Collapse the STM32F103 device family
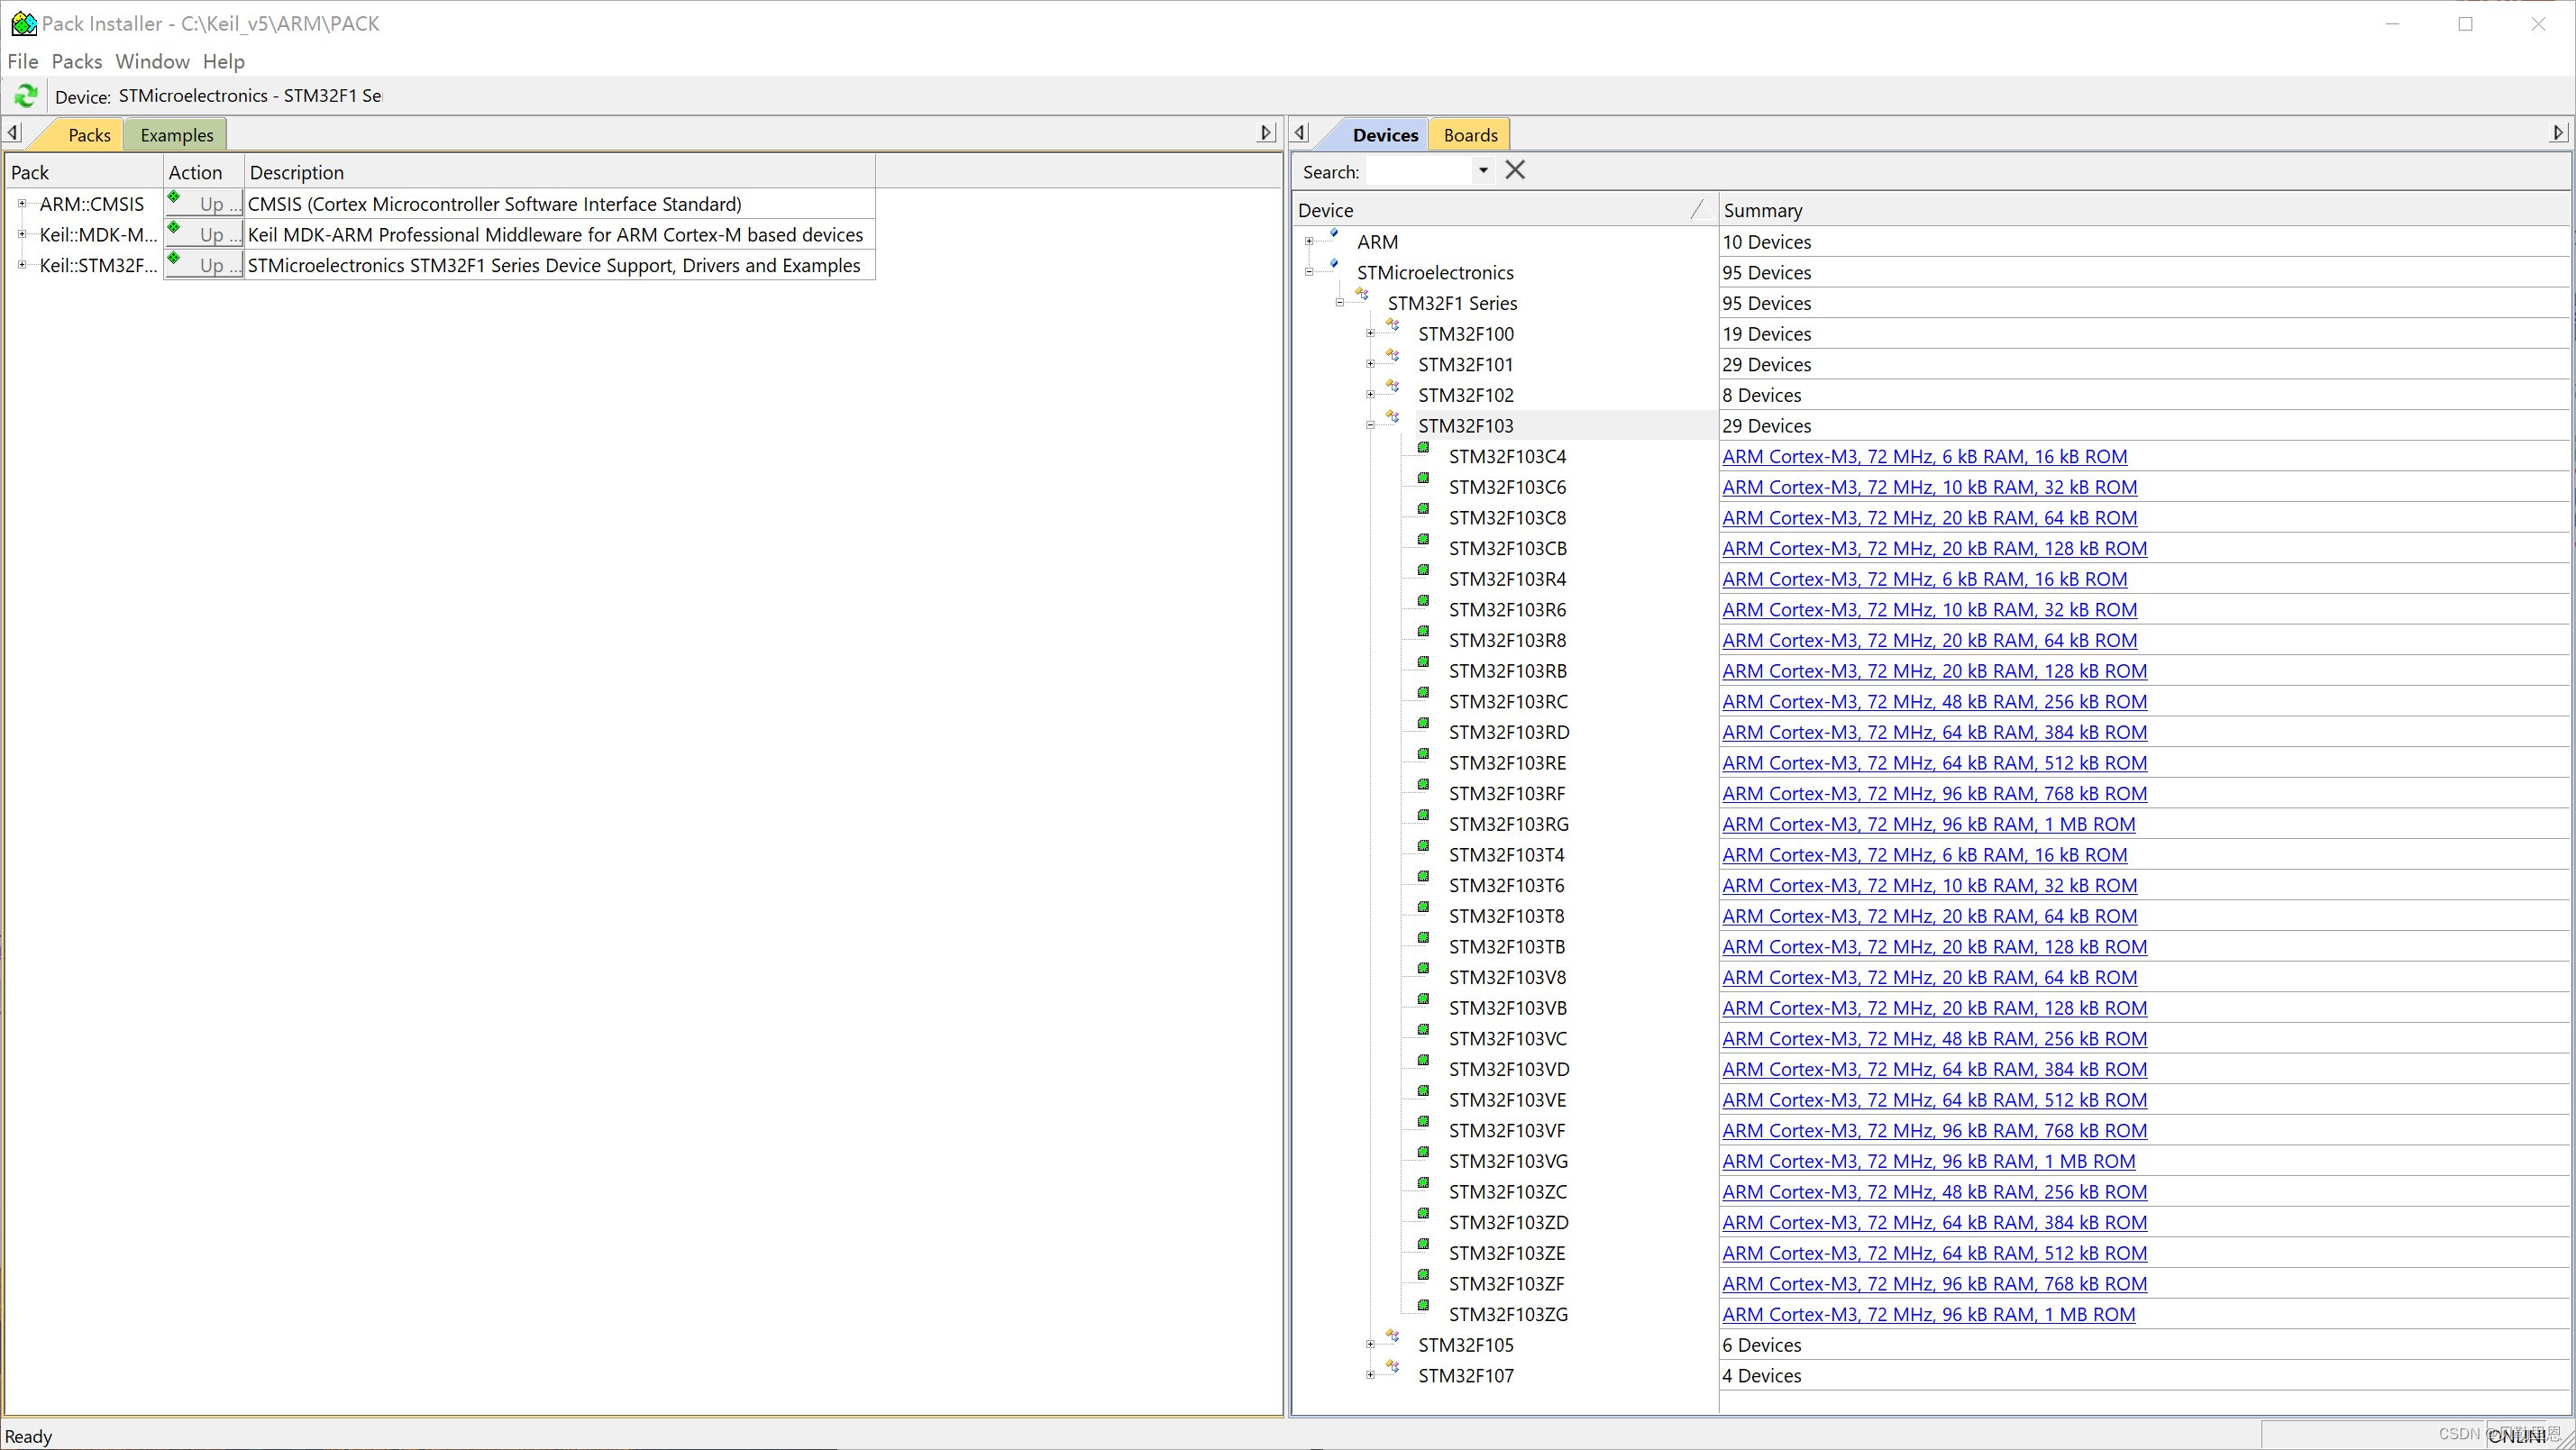This screenshot has width=2576, height=1450. [x=1370, y=426]
